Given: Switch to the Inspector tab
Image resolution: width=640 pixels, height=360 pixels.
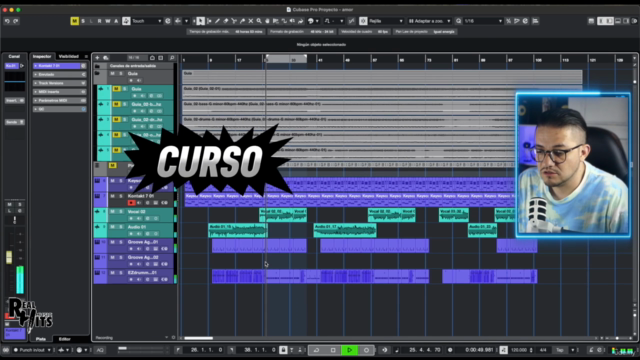Looking at the screenshot, I should click(42, 56).
